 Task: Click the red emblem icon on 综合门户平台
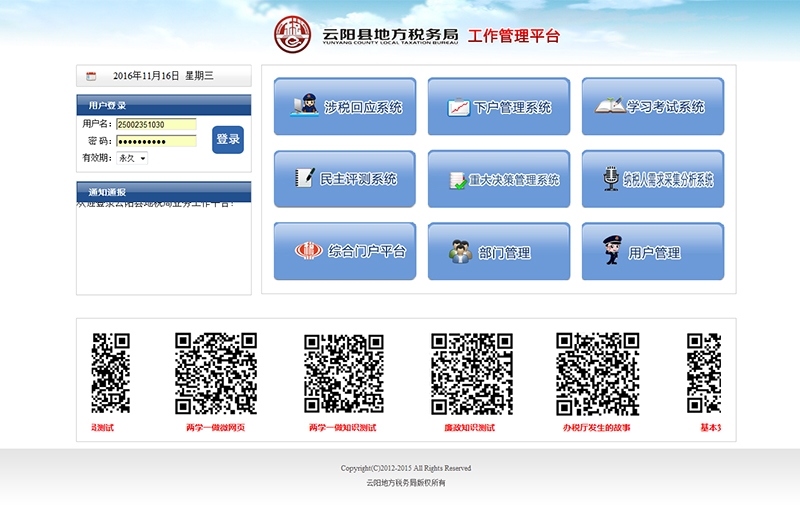click(308, 251)
